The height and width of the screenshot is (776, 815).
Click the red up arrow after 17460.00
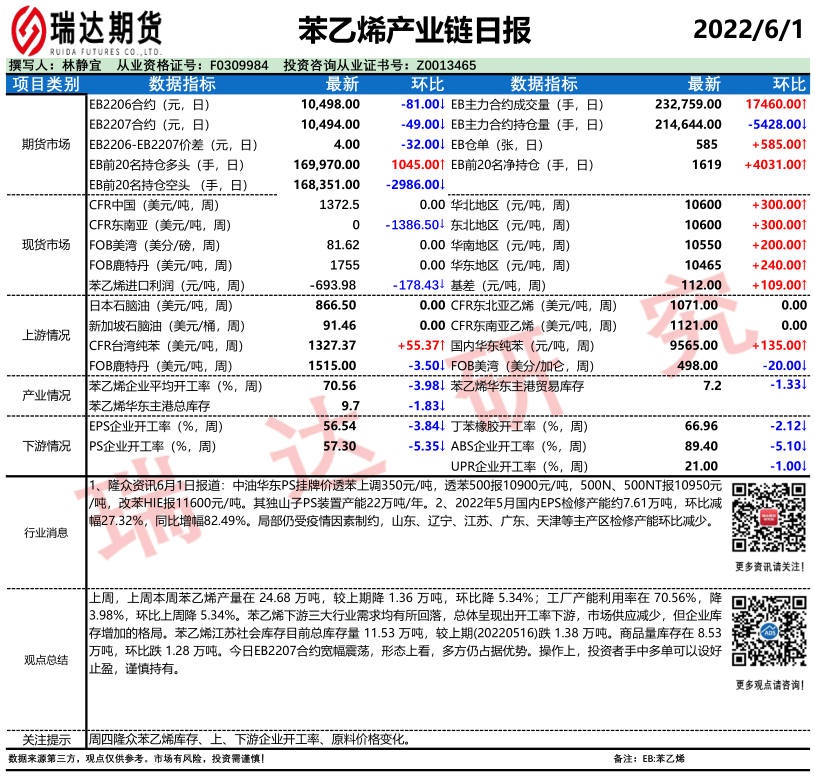805,104
